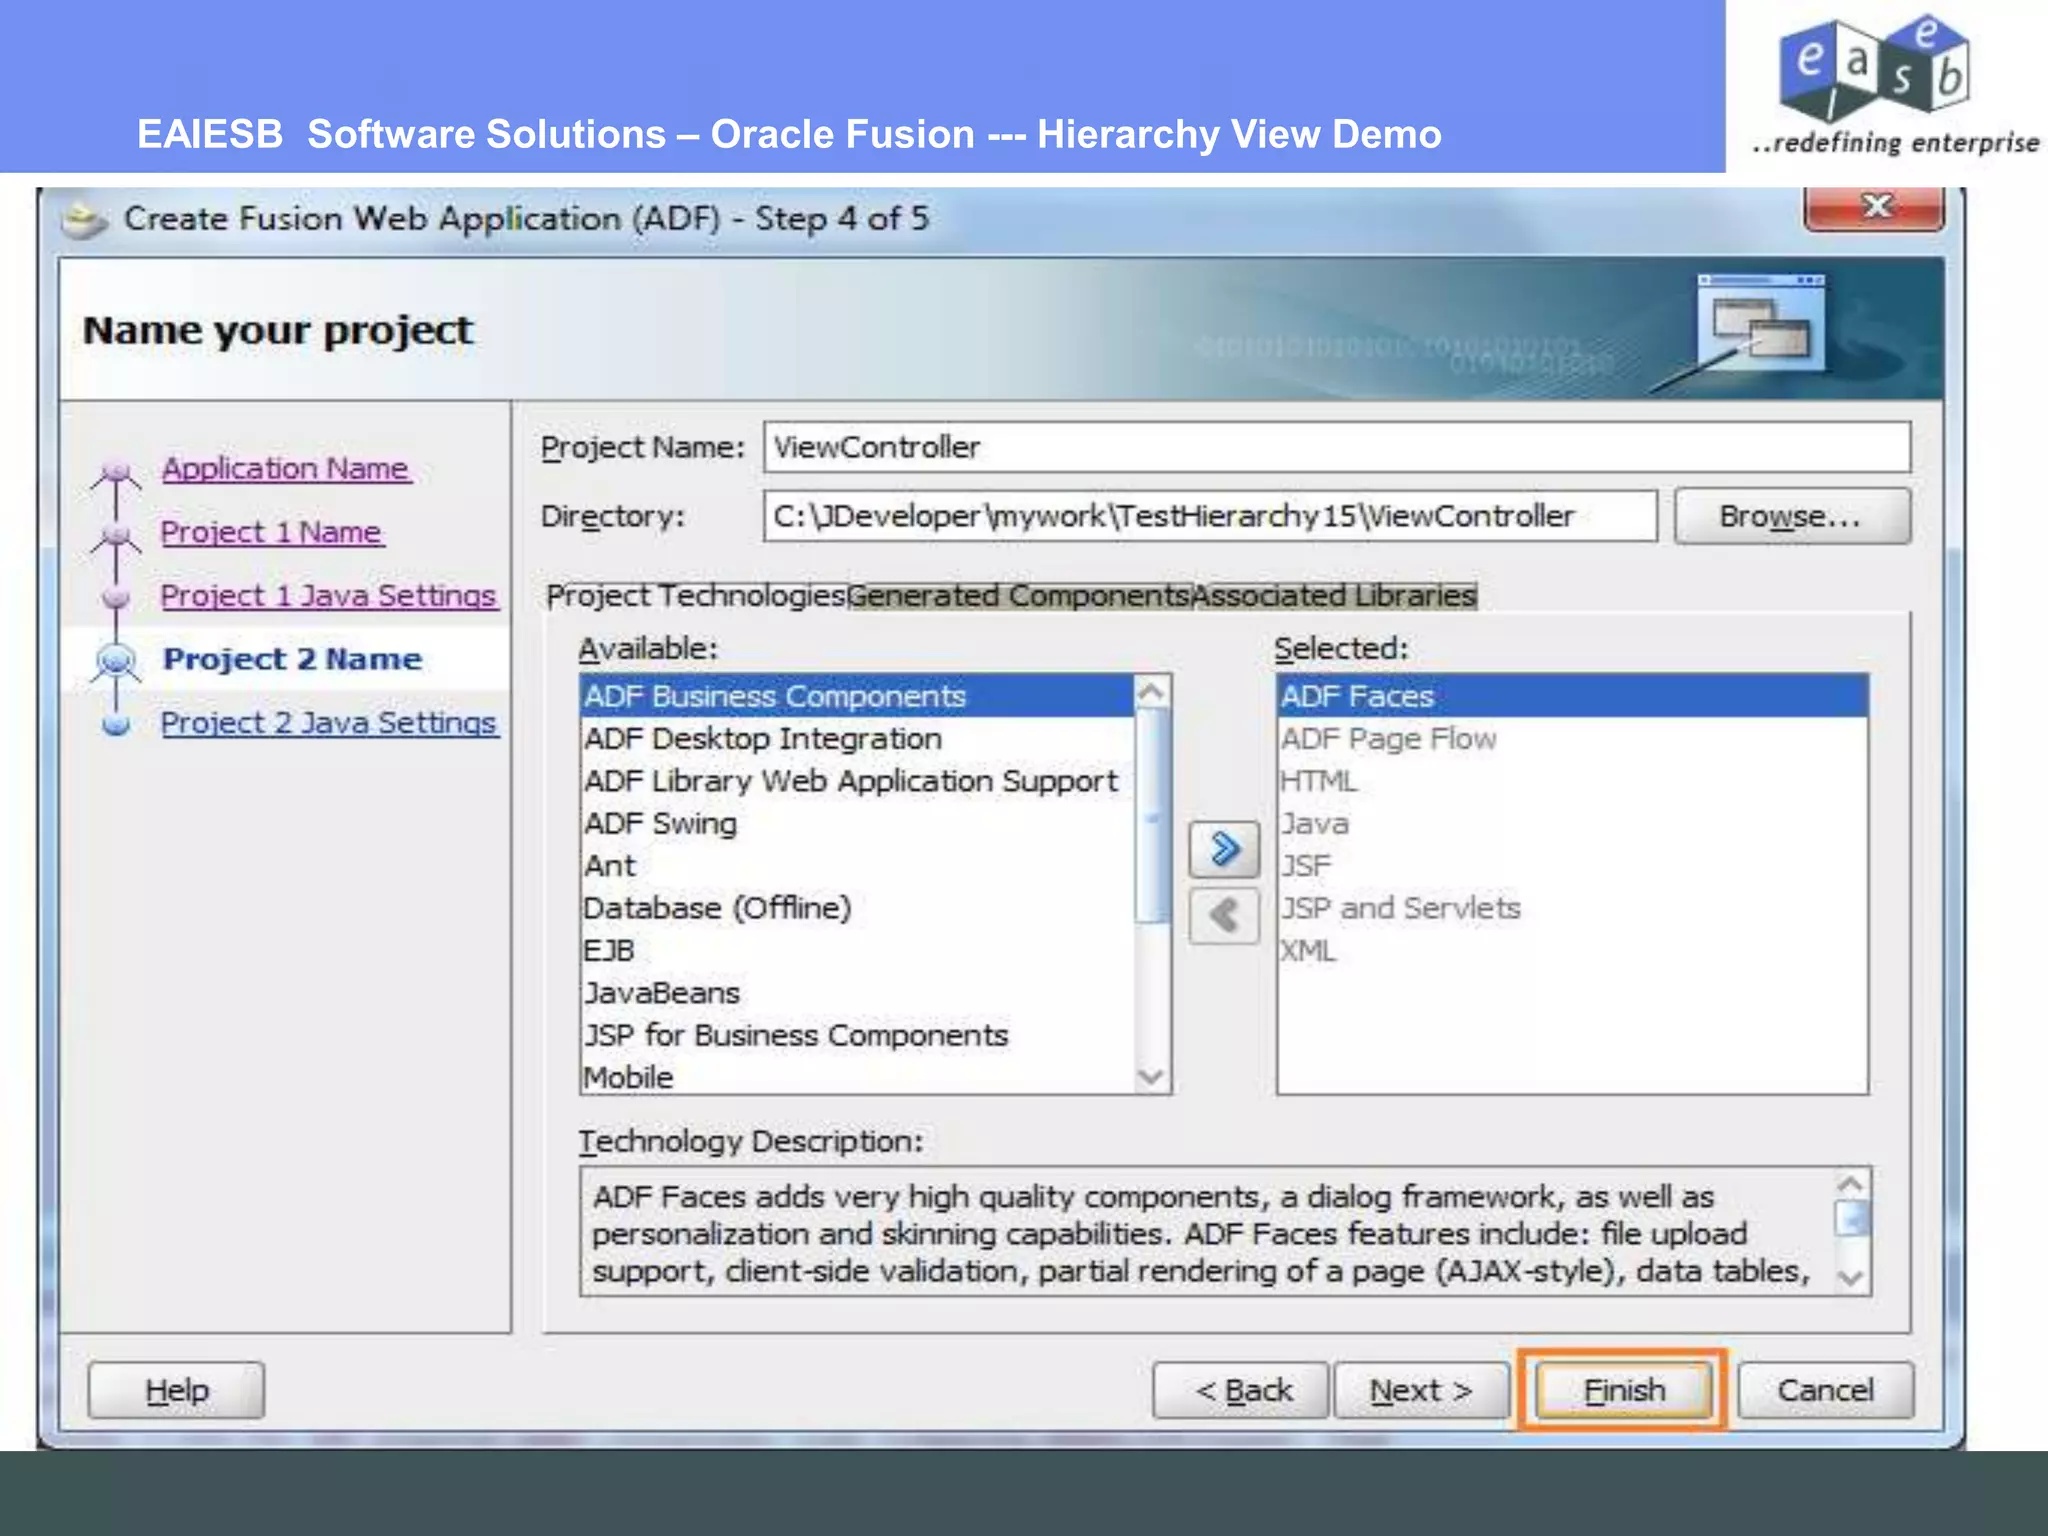Viewport: 2048px width, 1536px height.
Task: Select XML in Selected list
Action: pos(1572,951)
